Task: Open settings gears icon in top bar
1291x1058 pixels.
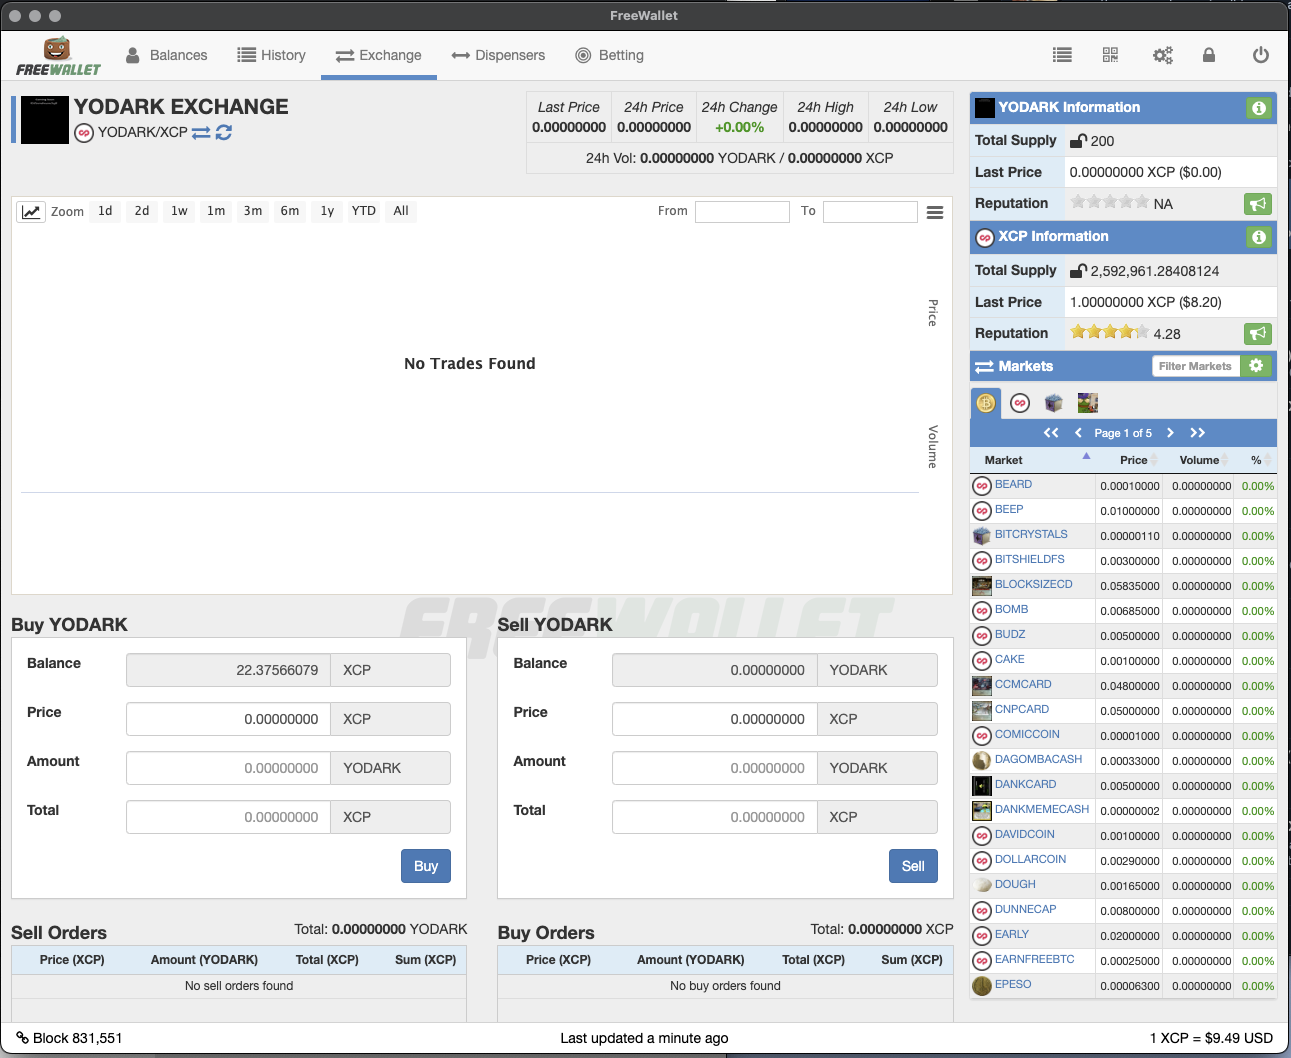Action: 1162,55
